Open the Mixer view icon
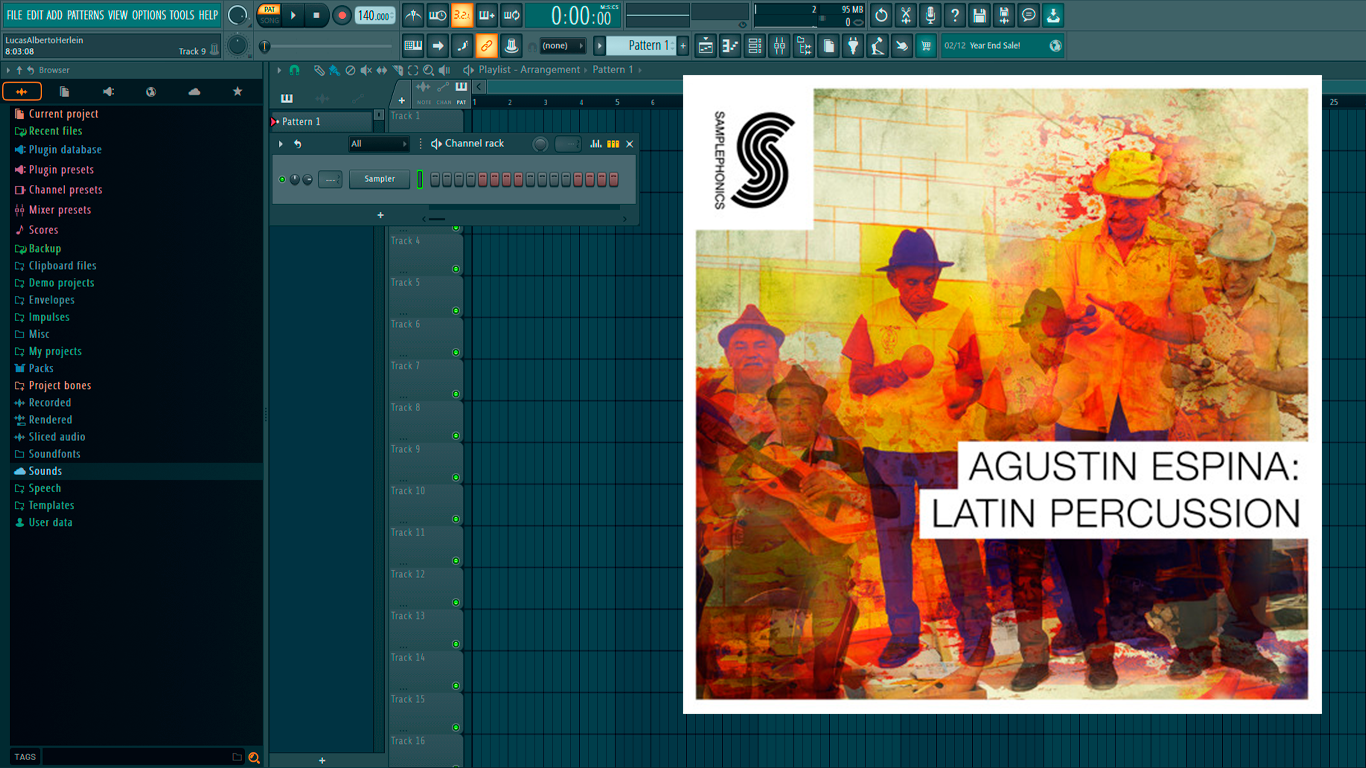This screenshot has height=768, width=1366. 779,45
